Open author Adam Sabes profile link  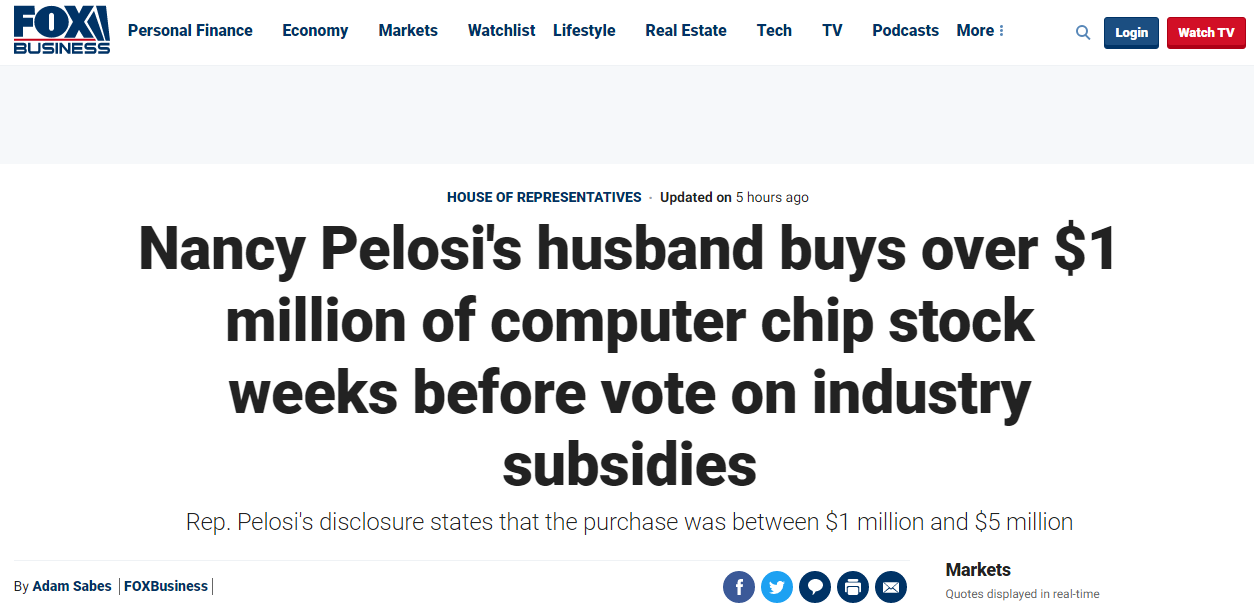[x=72, y=586]
